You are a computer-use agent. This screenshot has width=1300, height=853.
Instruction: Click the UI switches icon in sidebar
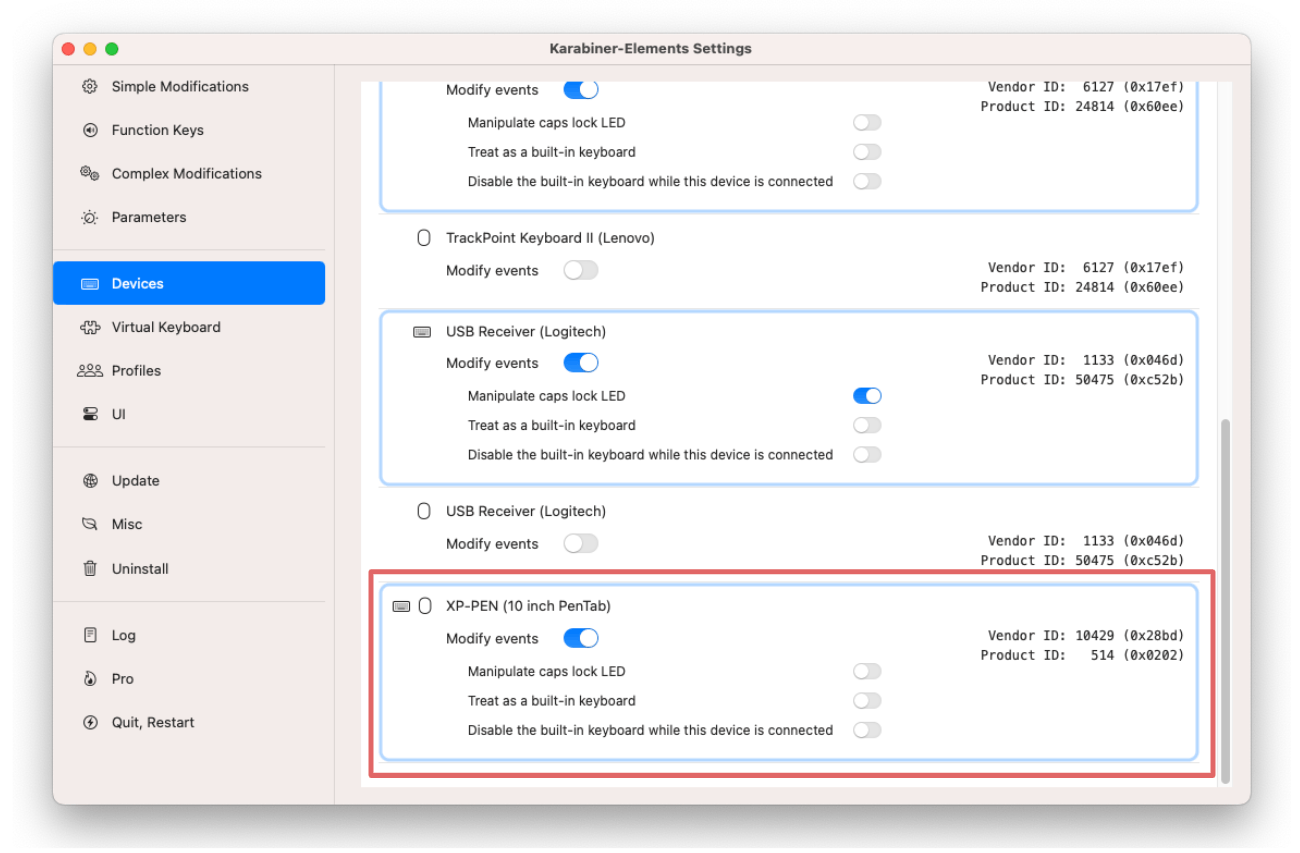coord(90,414)
